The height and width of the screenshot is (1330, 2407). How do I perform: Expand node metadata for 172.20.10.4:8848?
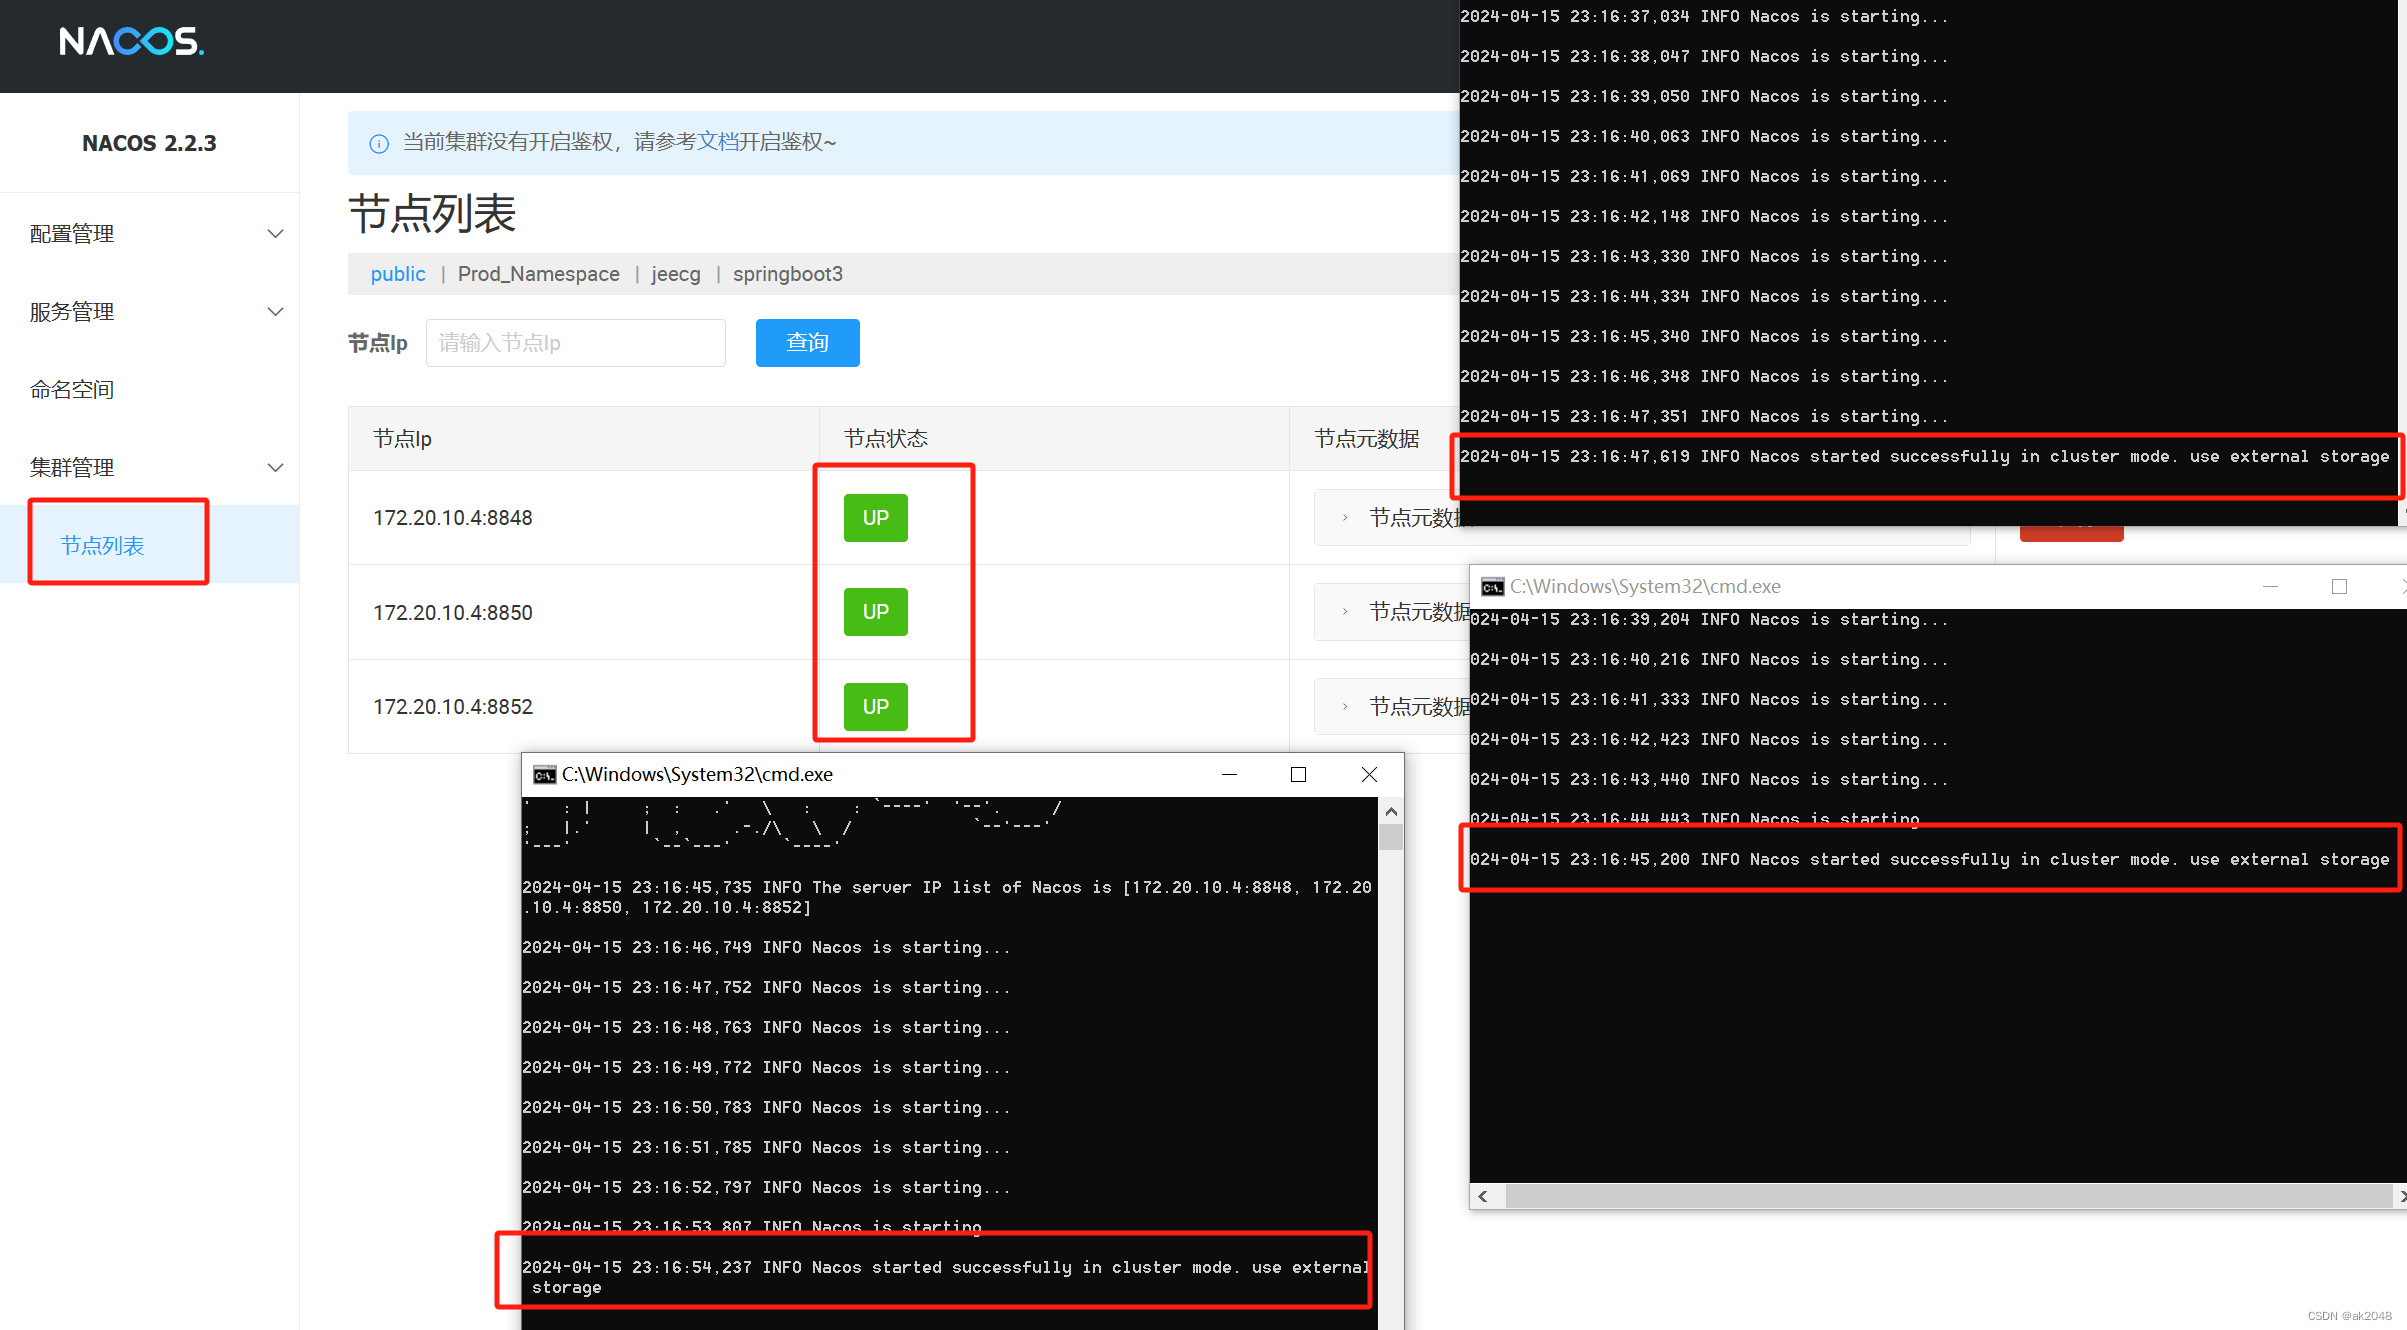(1345, 518)
